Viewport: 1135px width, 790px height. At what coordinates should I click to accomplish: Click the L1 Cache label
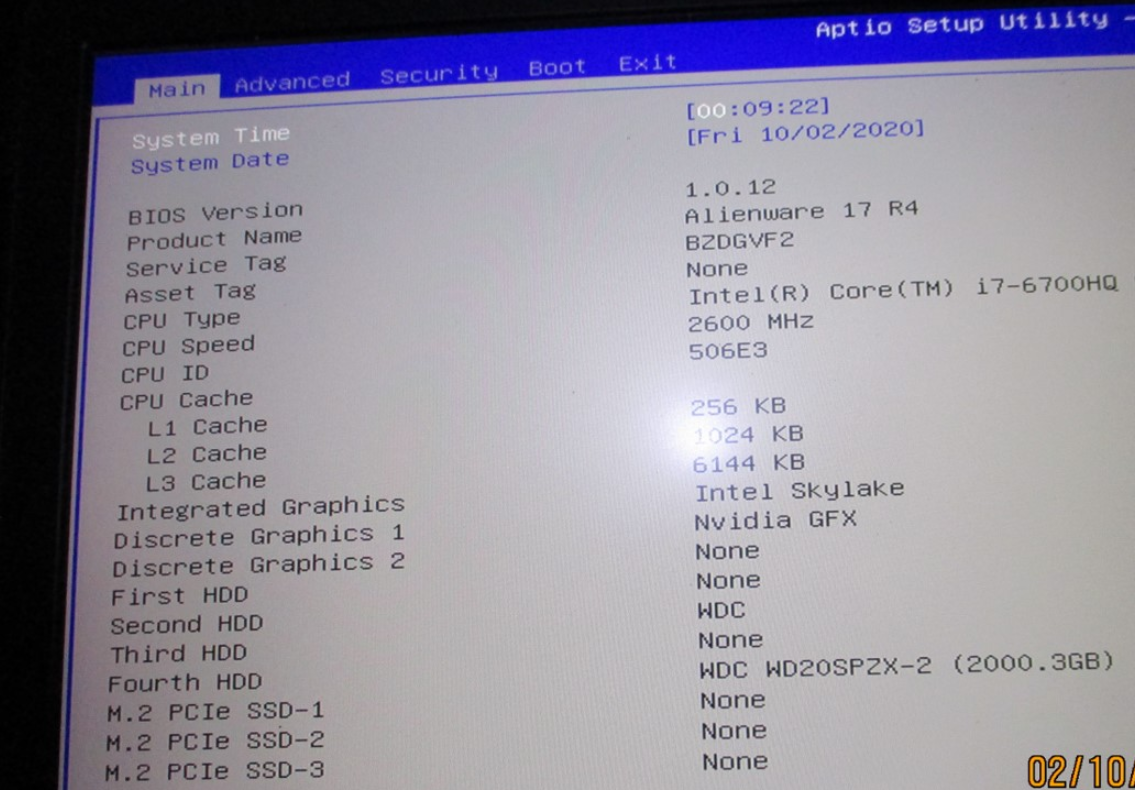207,427
